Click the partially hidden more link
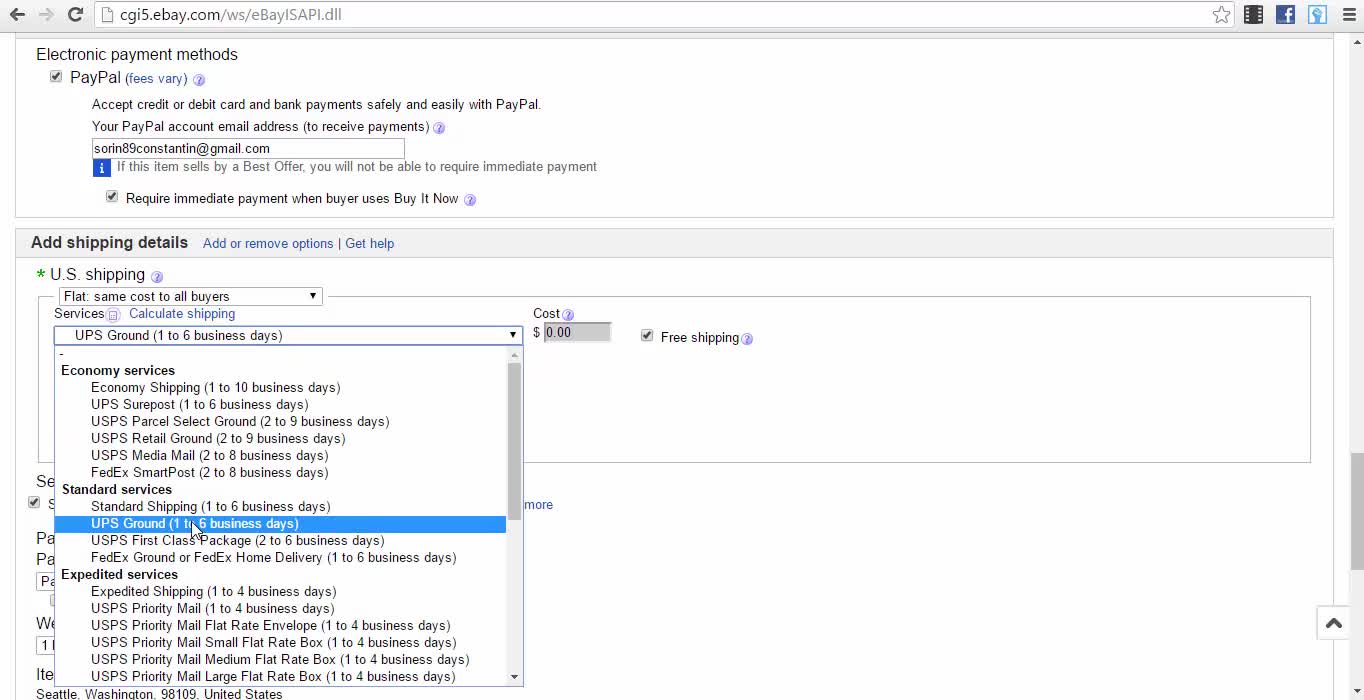 tap(538, 505)
